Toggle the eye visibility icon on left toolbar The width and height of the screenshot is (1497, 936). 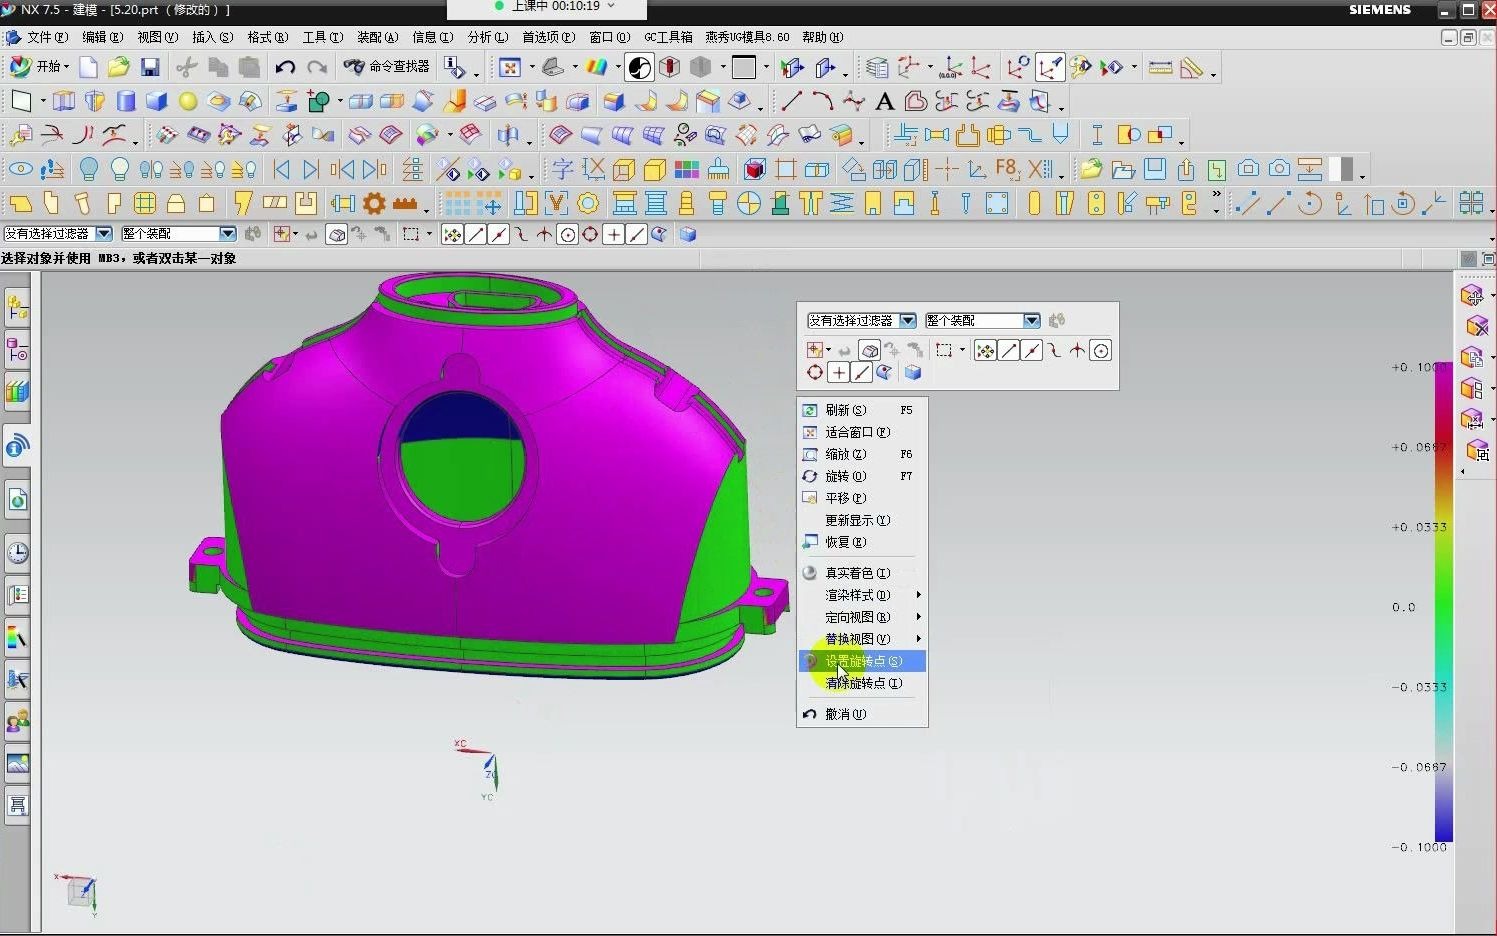pyautogui.click(x=20, y=169)
